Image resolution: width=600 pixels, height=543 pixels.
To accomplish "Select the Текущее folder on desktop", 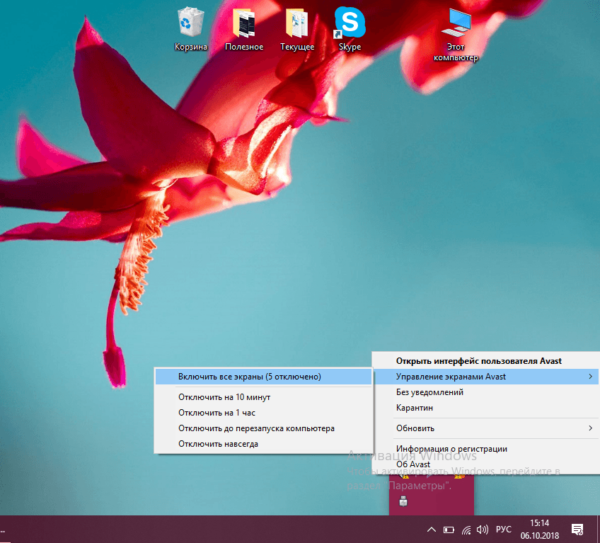I will tap(297, 30).
